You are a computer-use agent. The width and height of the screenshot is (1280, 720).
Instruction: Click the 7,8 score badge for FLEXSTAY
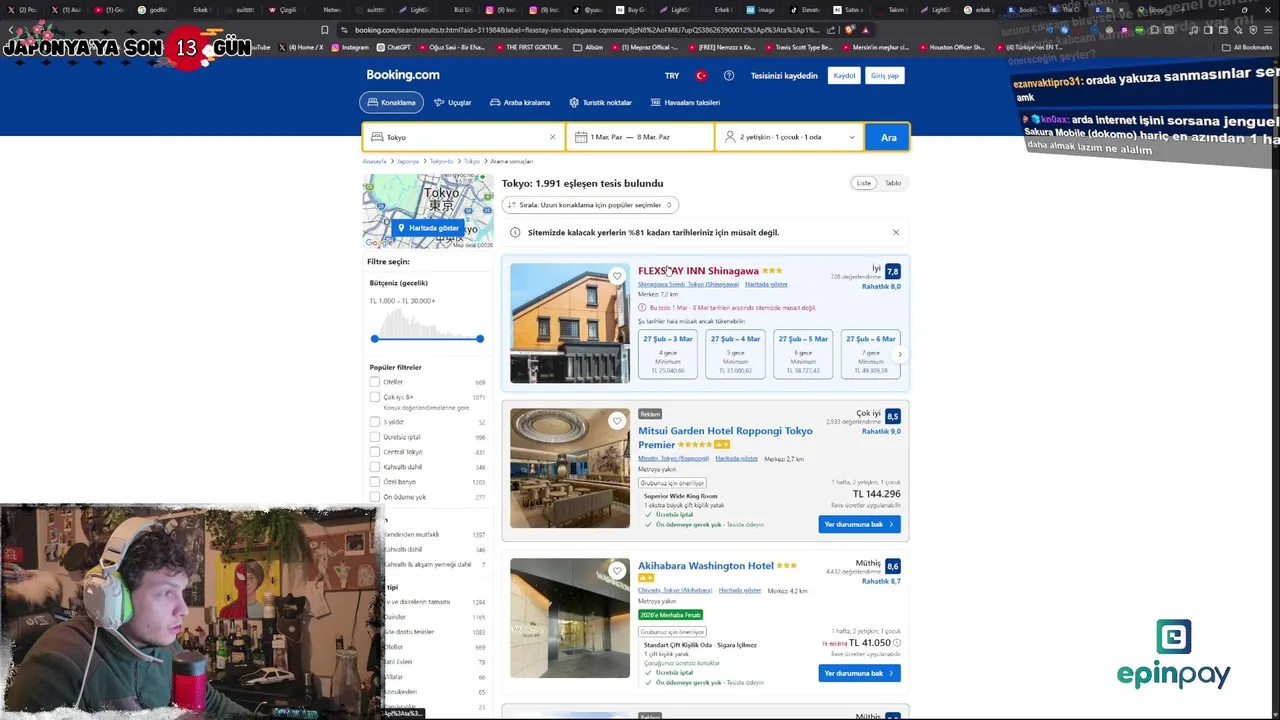click(892, 271)
